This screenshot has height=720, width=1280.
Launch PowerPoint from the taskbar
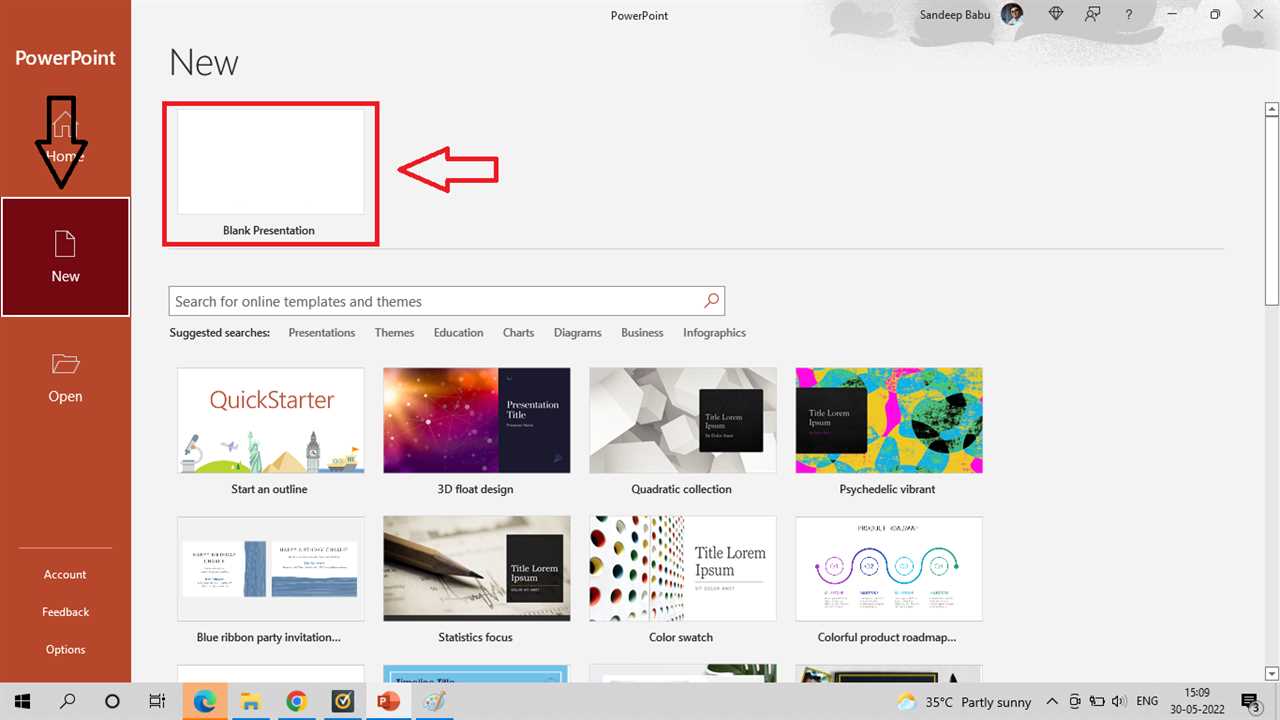[388, 701]
